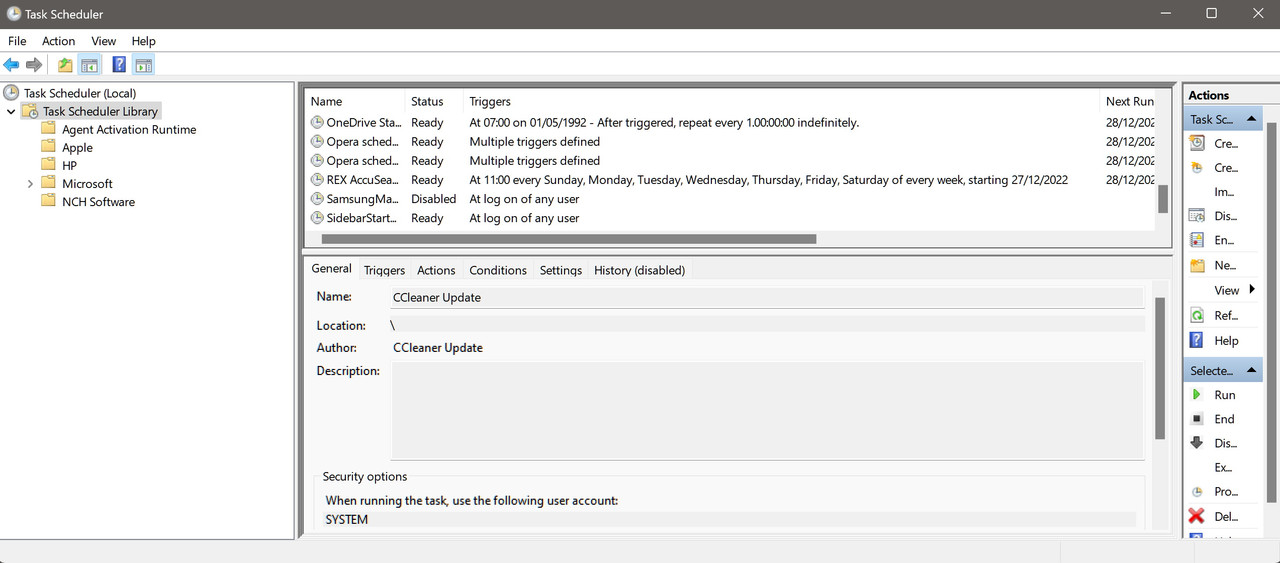The height and width of the screenshot is (563, 1280).
Task: Open the File menu
Action: [x=17, y=41]
